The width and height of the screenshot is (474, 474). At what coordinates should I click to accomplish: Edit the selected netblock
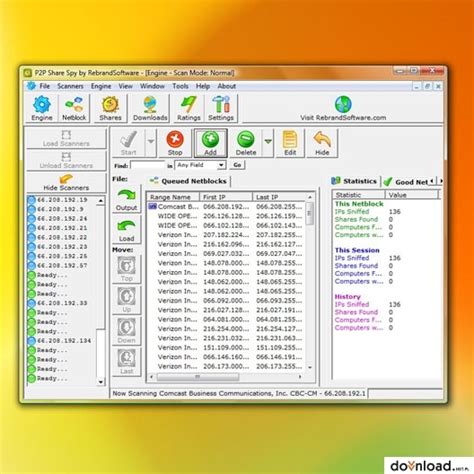coord(290,143)
